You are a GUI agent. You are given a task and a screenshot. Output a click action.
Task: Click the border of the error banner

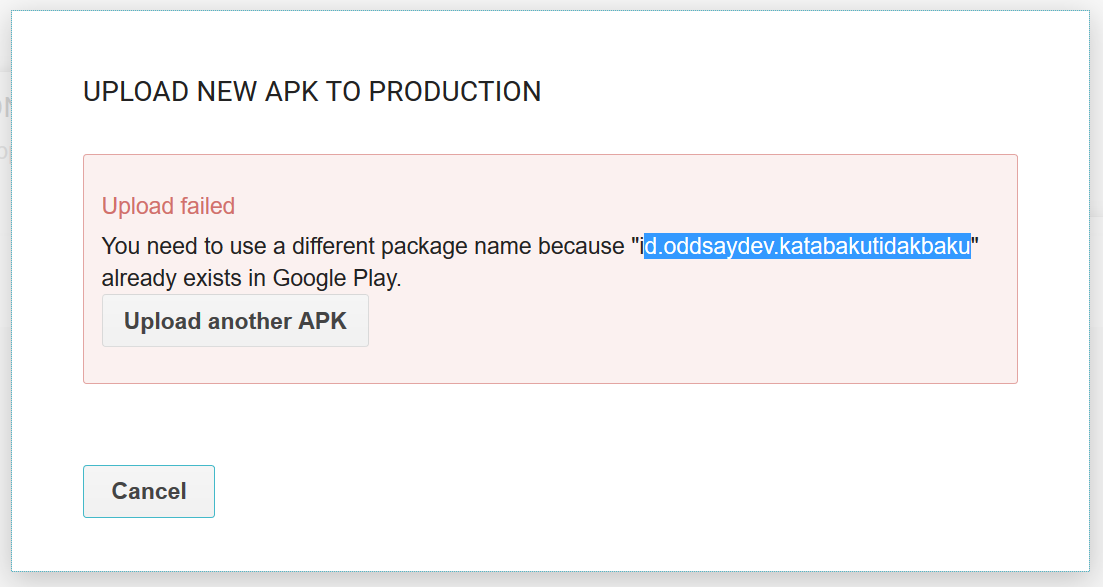550,154
